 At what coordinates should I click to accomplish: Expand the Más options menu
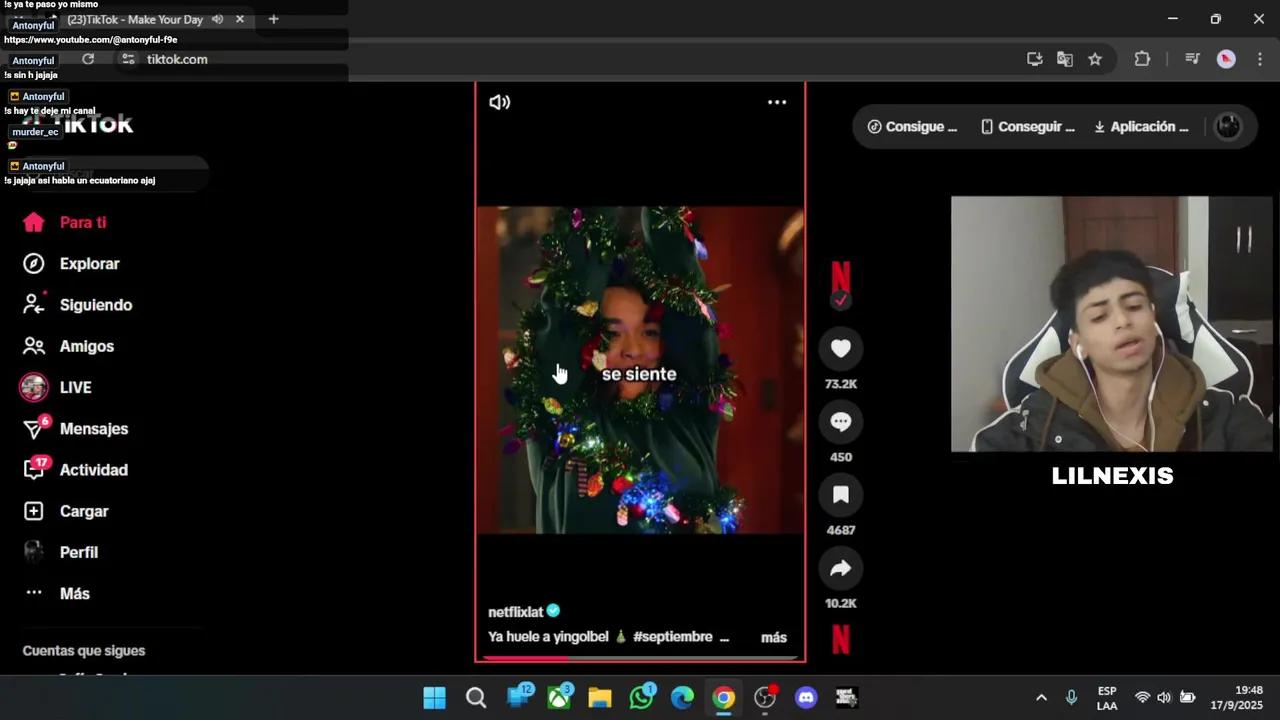pyautogui.click(x=57, y=593)
